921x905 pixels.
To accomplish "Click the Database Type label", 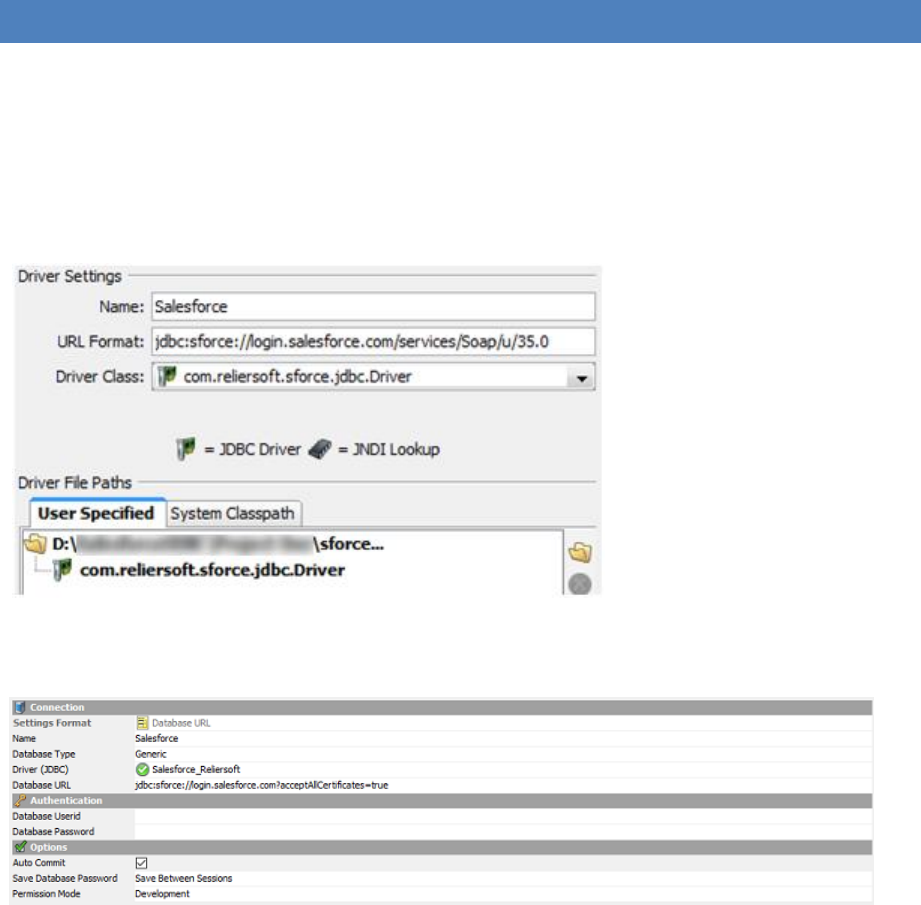I will pos(44,754).
